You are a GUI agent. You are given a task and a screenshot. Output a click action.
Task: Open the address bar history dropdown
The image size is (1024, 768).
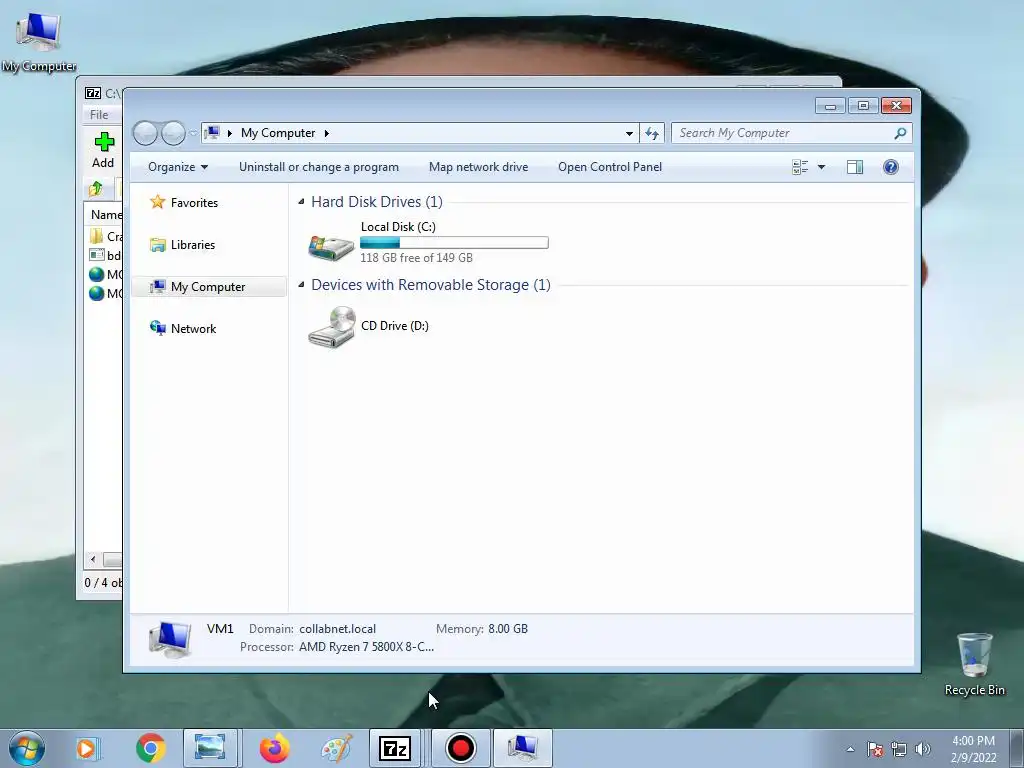(x=629, y=133)
